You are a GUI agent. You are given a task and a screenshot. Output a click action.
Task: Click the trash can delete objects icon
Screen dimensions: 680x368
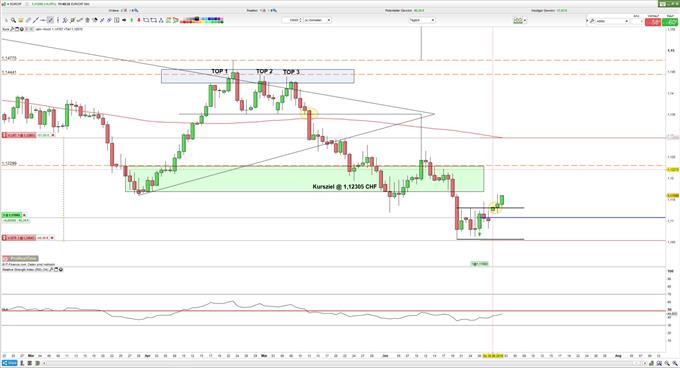87,20
